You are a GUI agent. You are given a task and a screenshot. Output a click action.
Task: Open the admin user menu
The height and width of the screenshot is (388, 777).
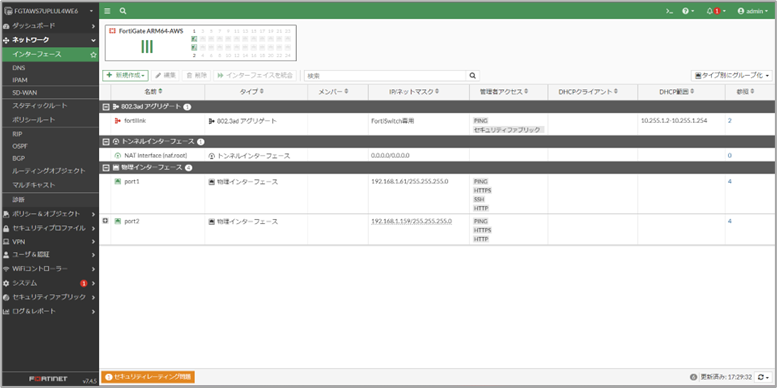tap(753, 10)
